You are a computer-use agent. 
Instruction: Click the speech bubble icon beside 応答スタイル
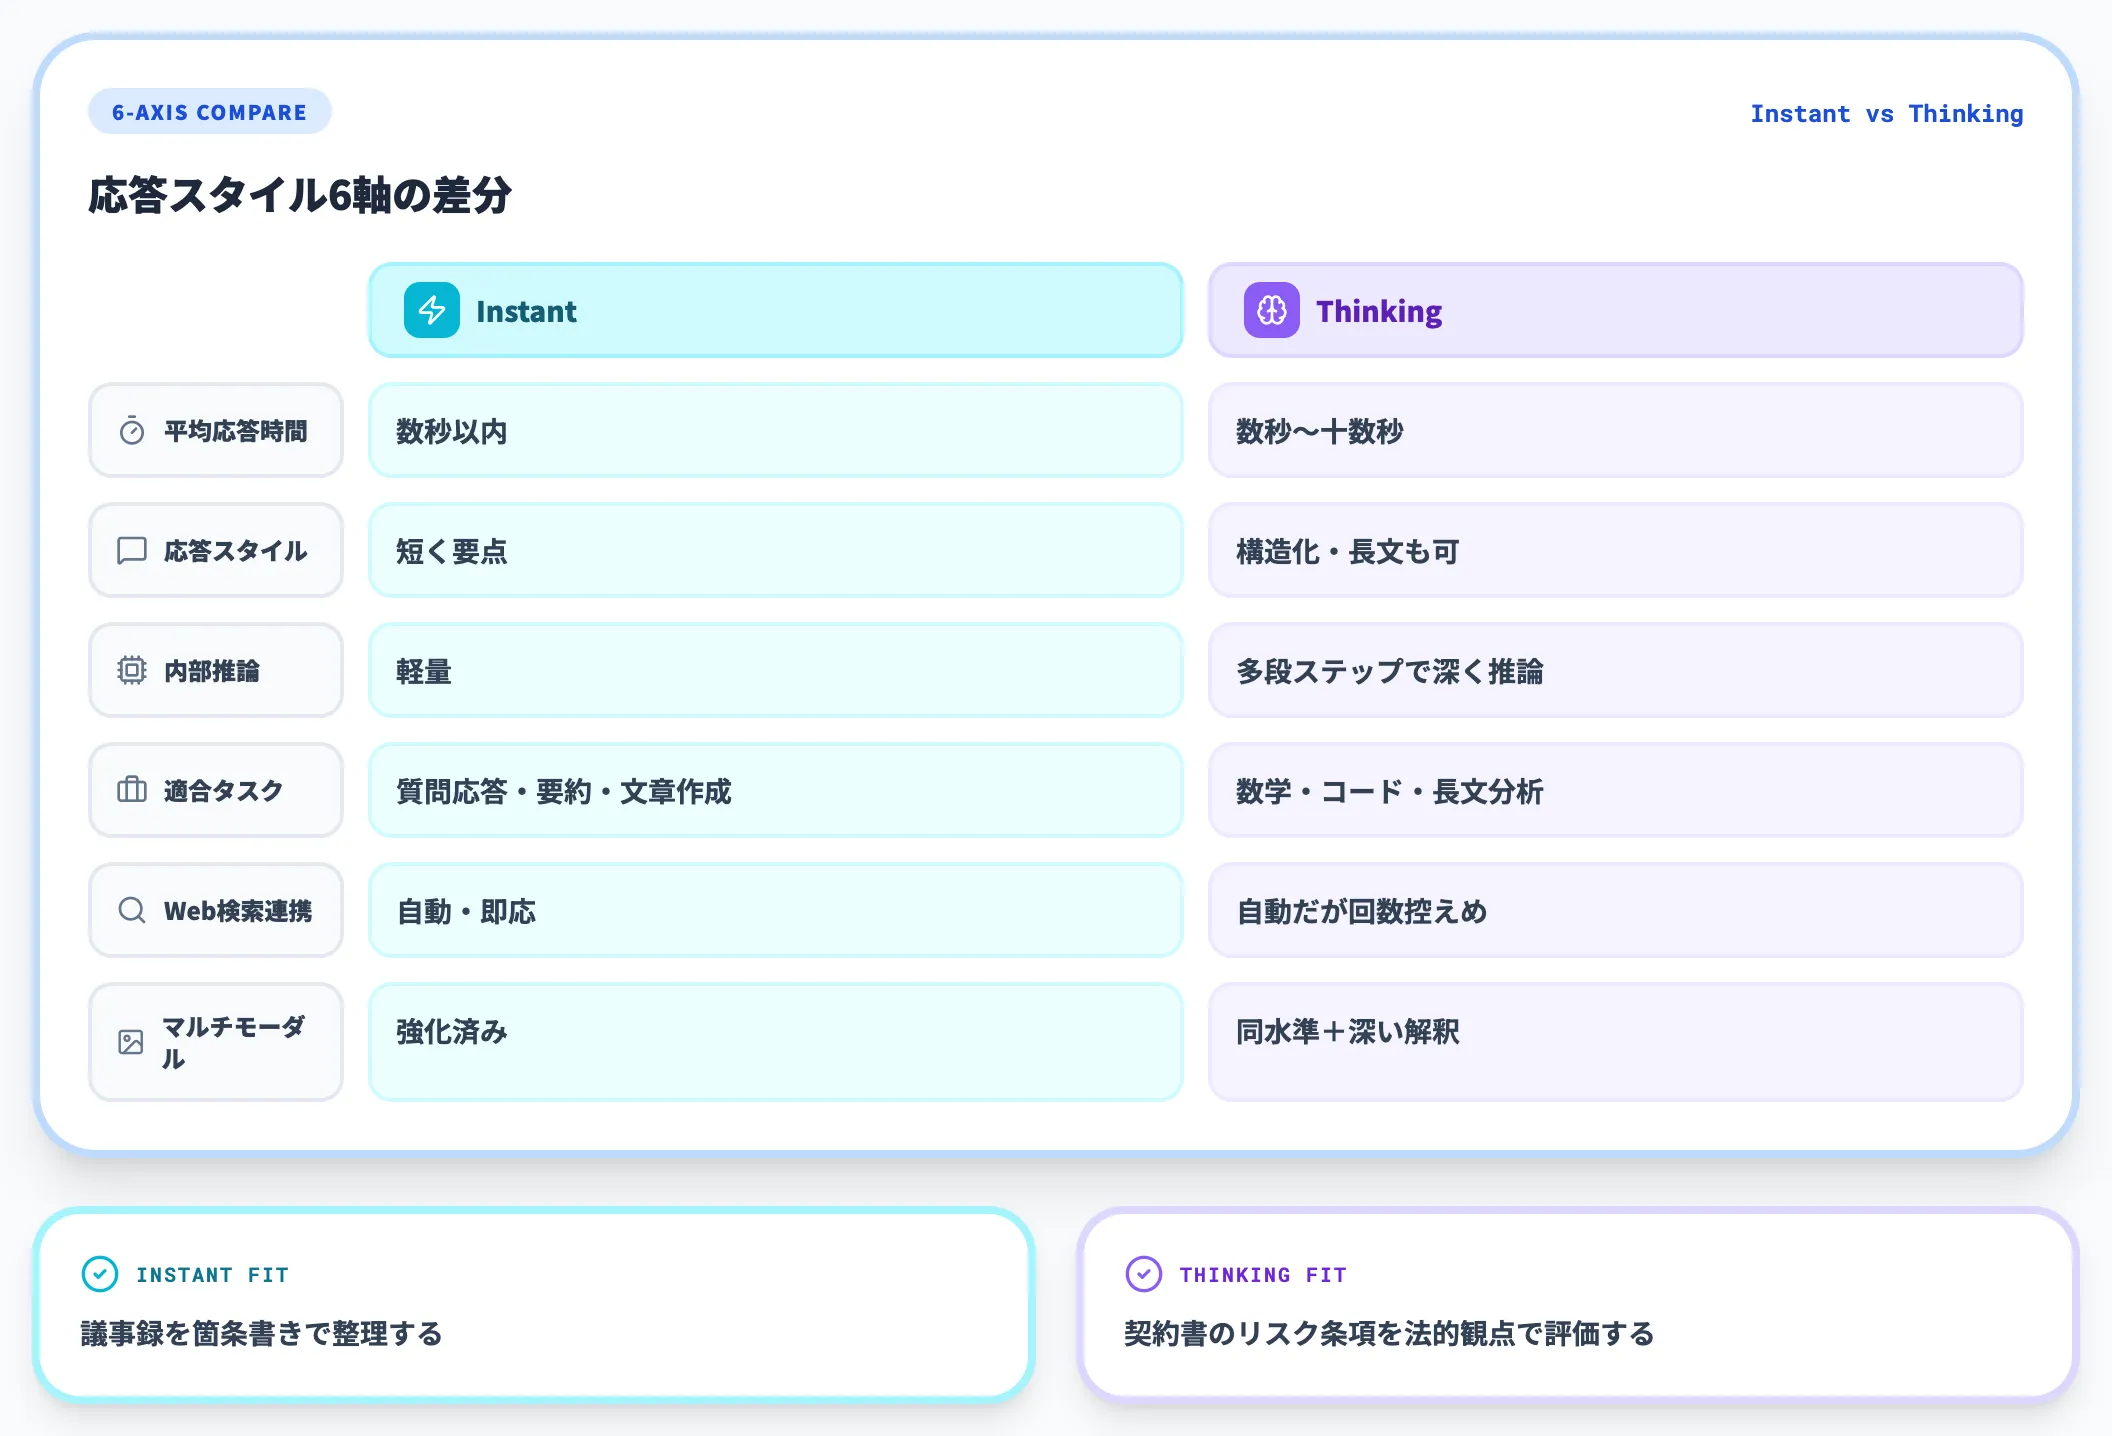[x=132, y=551]
